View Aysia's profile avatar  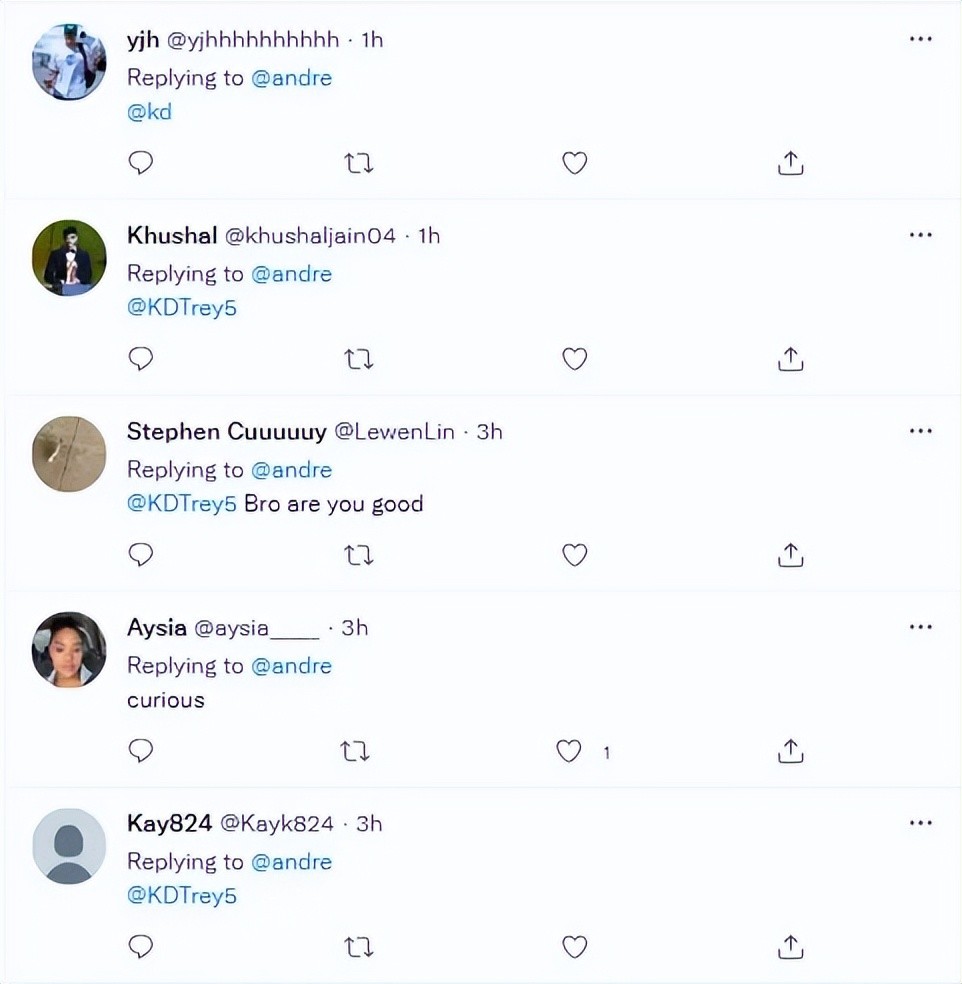click(69, 650)
